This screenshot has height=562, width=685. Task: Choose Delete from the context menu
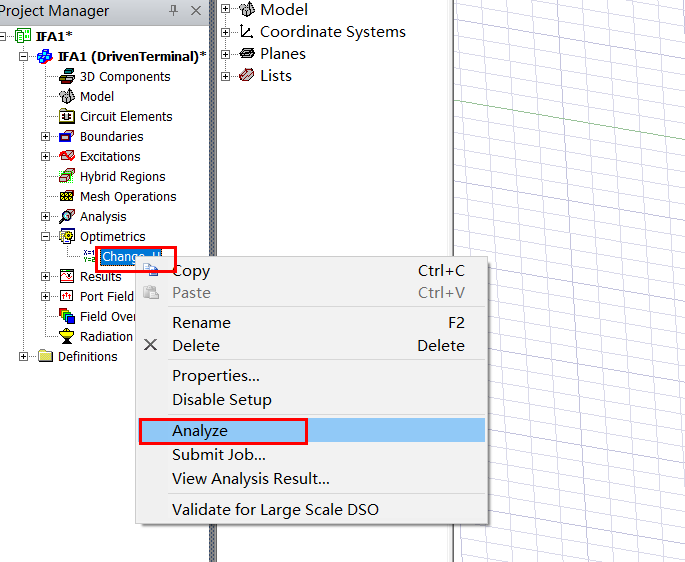312,345
